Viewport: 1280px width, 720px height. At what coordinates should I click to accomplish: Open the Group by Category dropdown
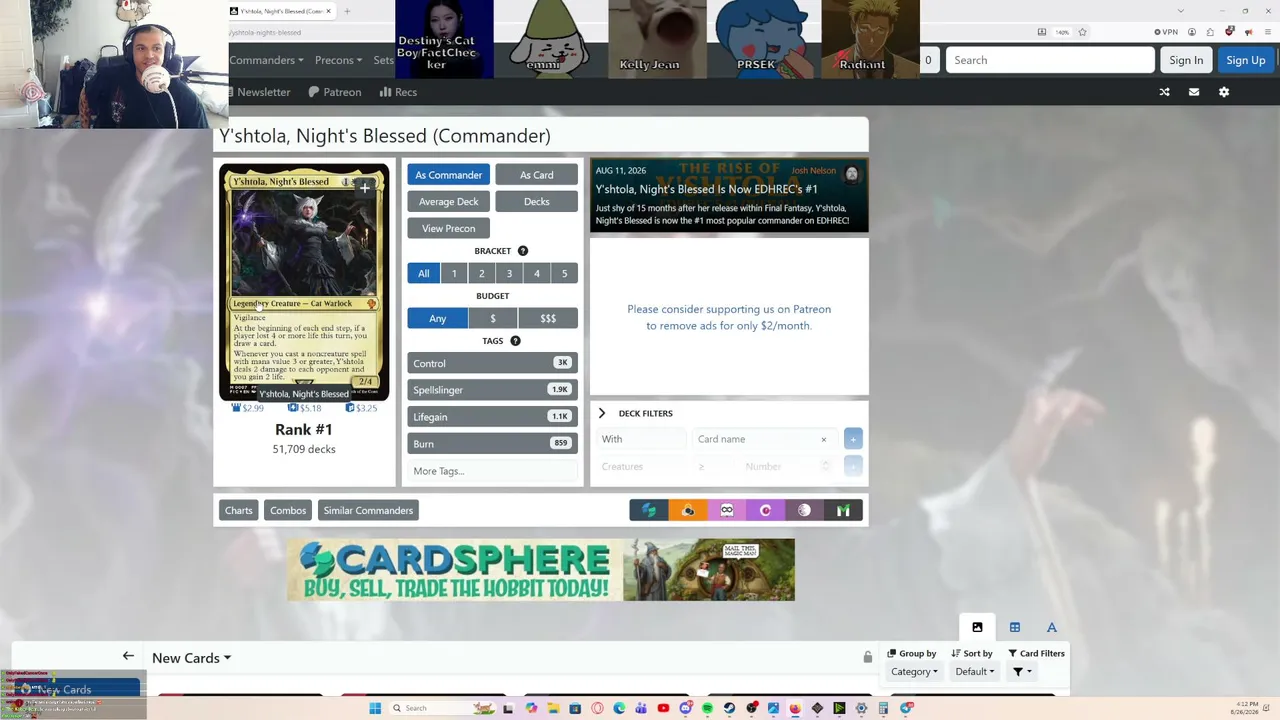click(x=914, y=672)
